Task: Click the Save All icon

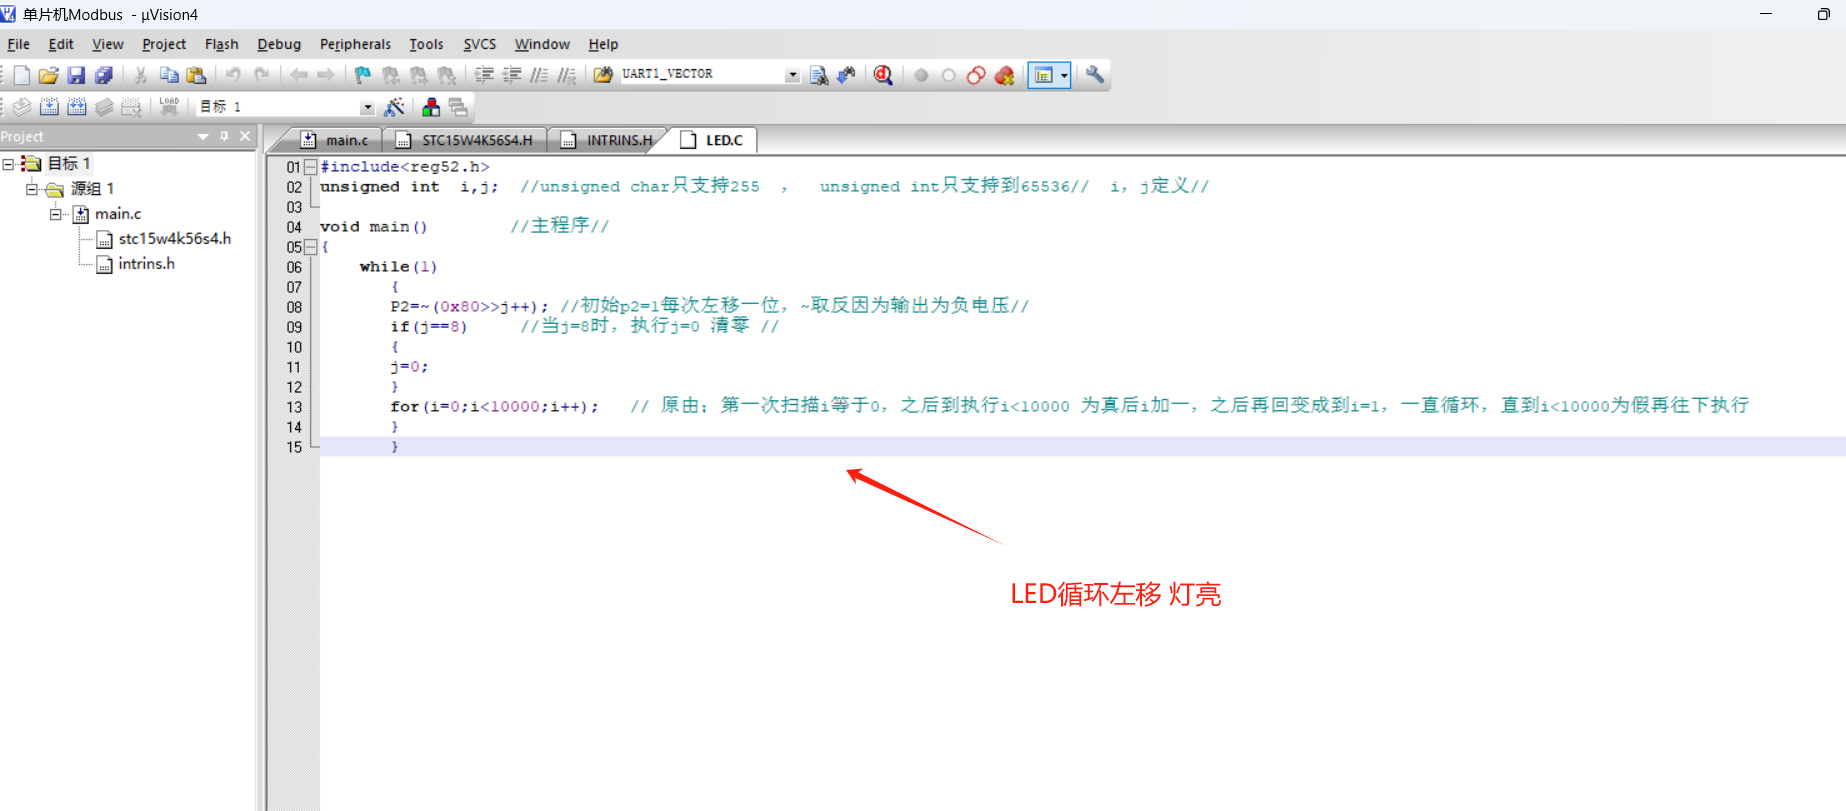Action: point(103,75)
